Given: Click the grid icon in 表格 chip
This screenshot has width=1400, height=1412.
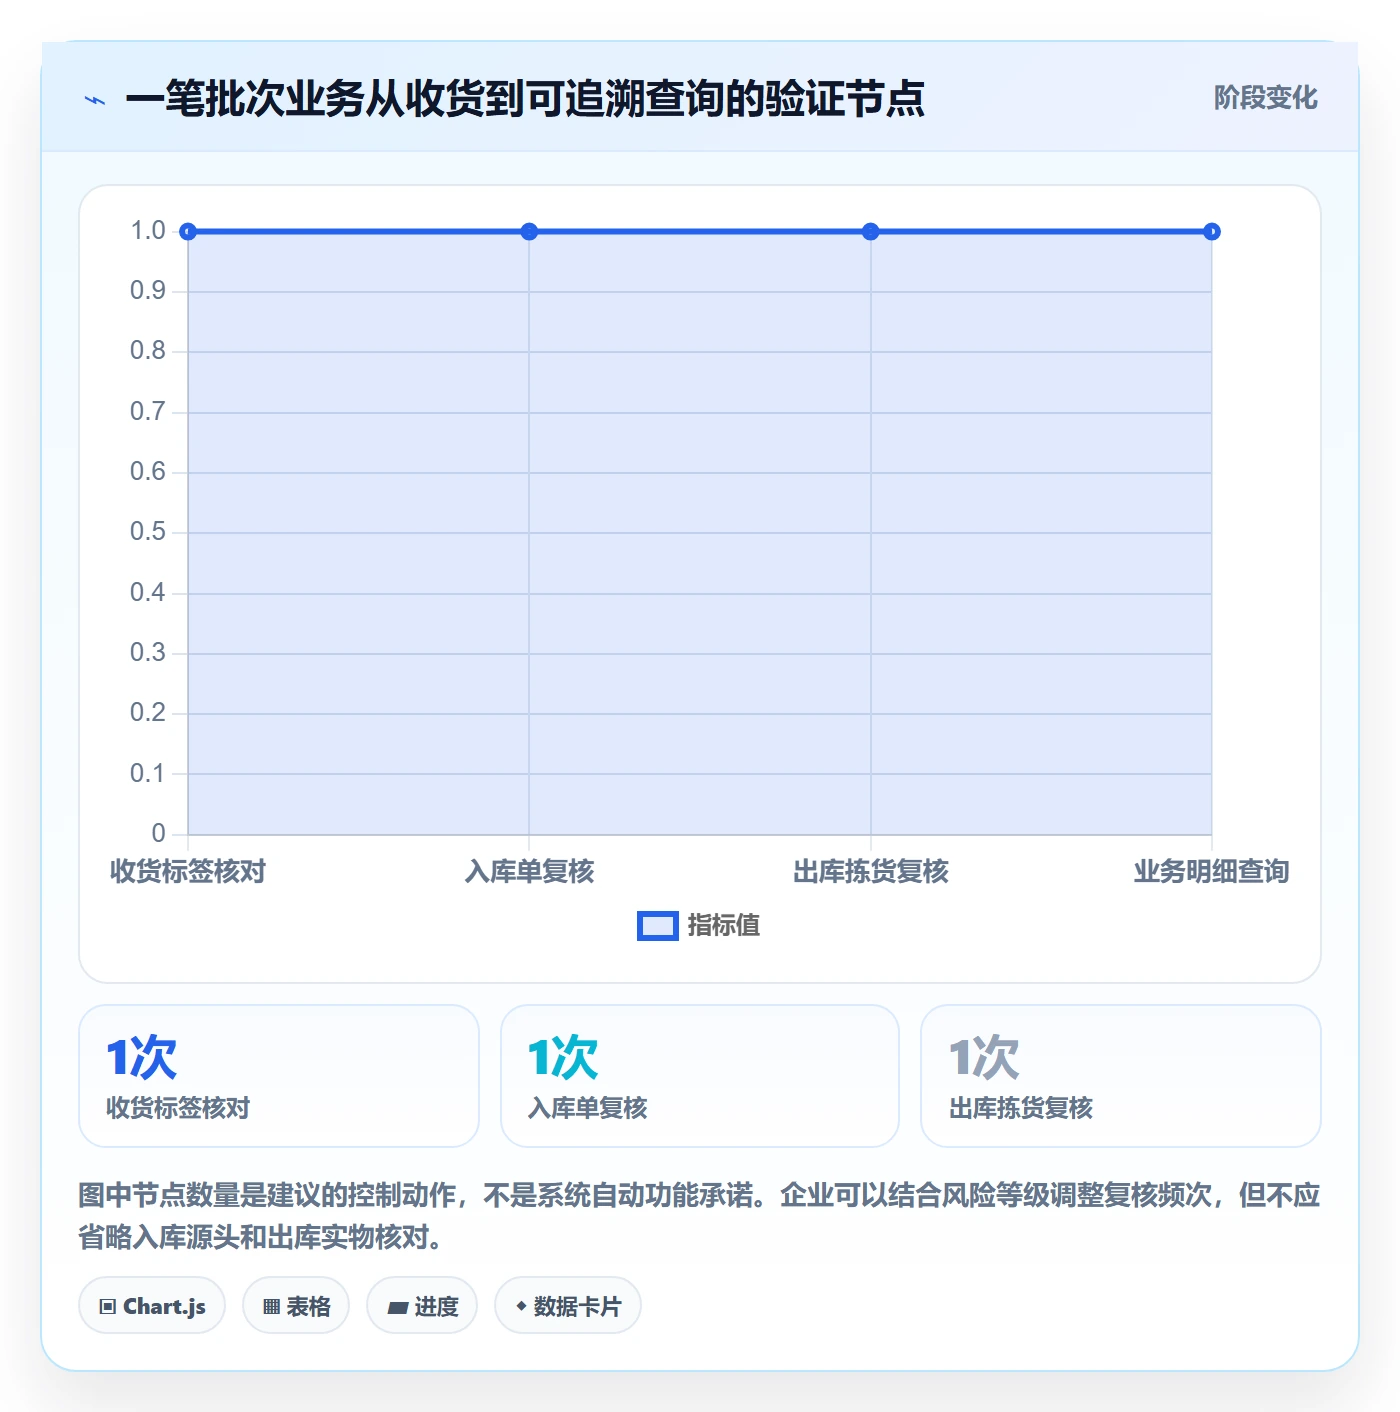Looking at the screenshot, I should tap(271, 1306).
